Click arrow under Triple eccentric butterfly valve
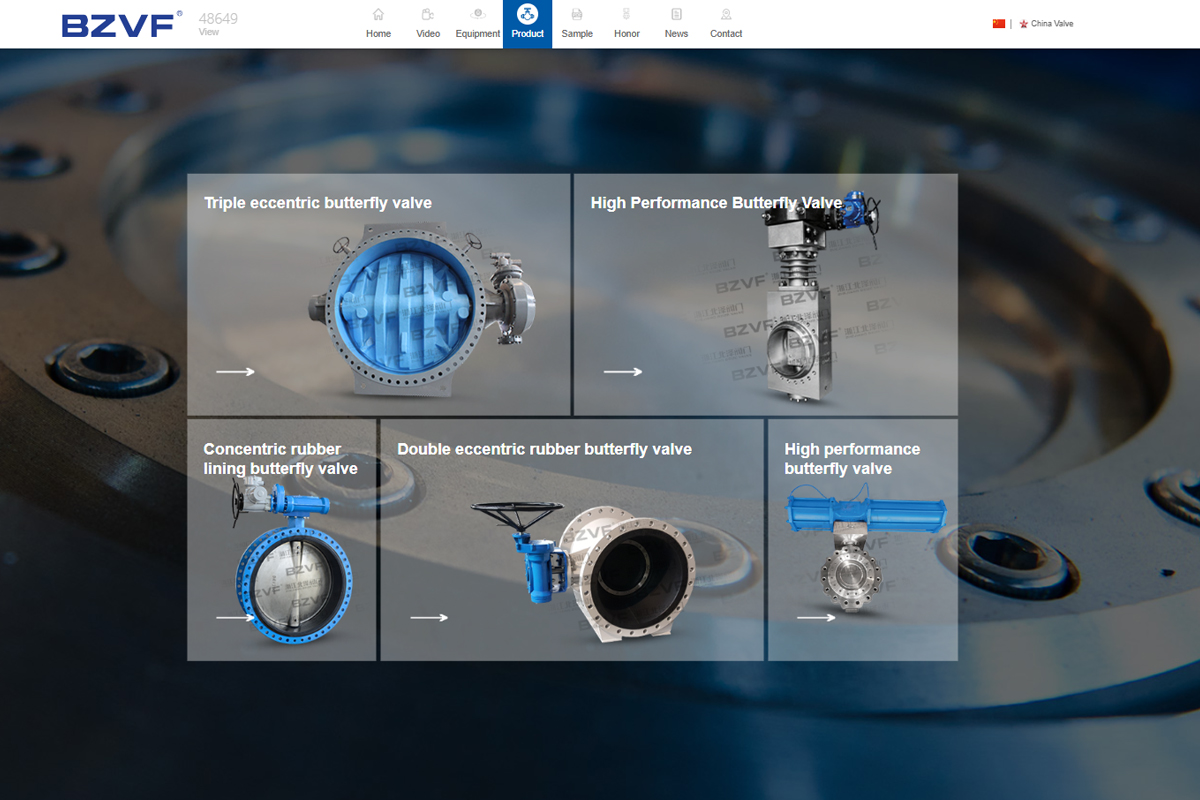Viewport: 1200px width, 800px height. coord(235,372)
